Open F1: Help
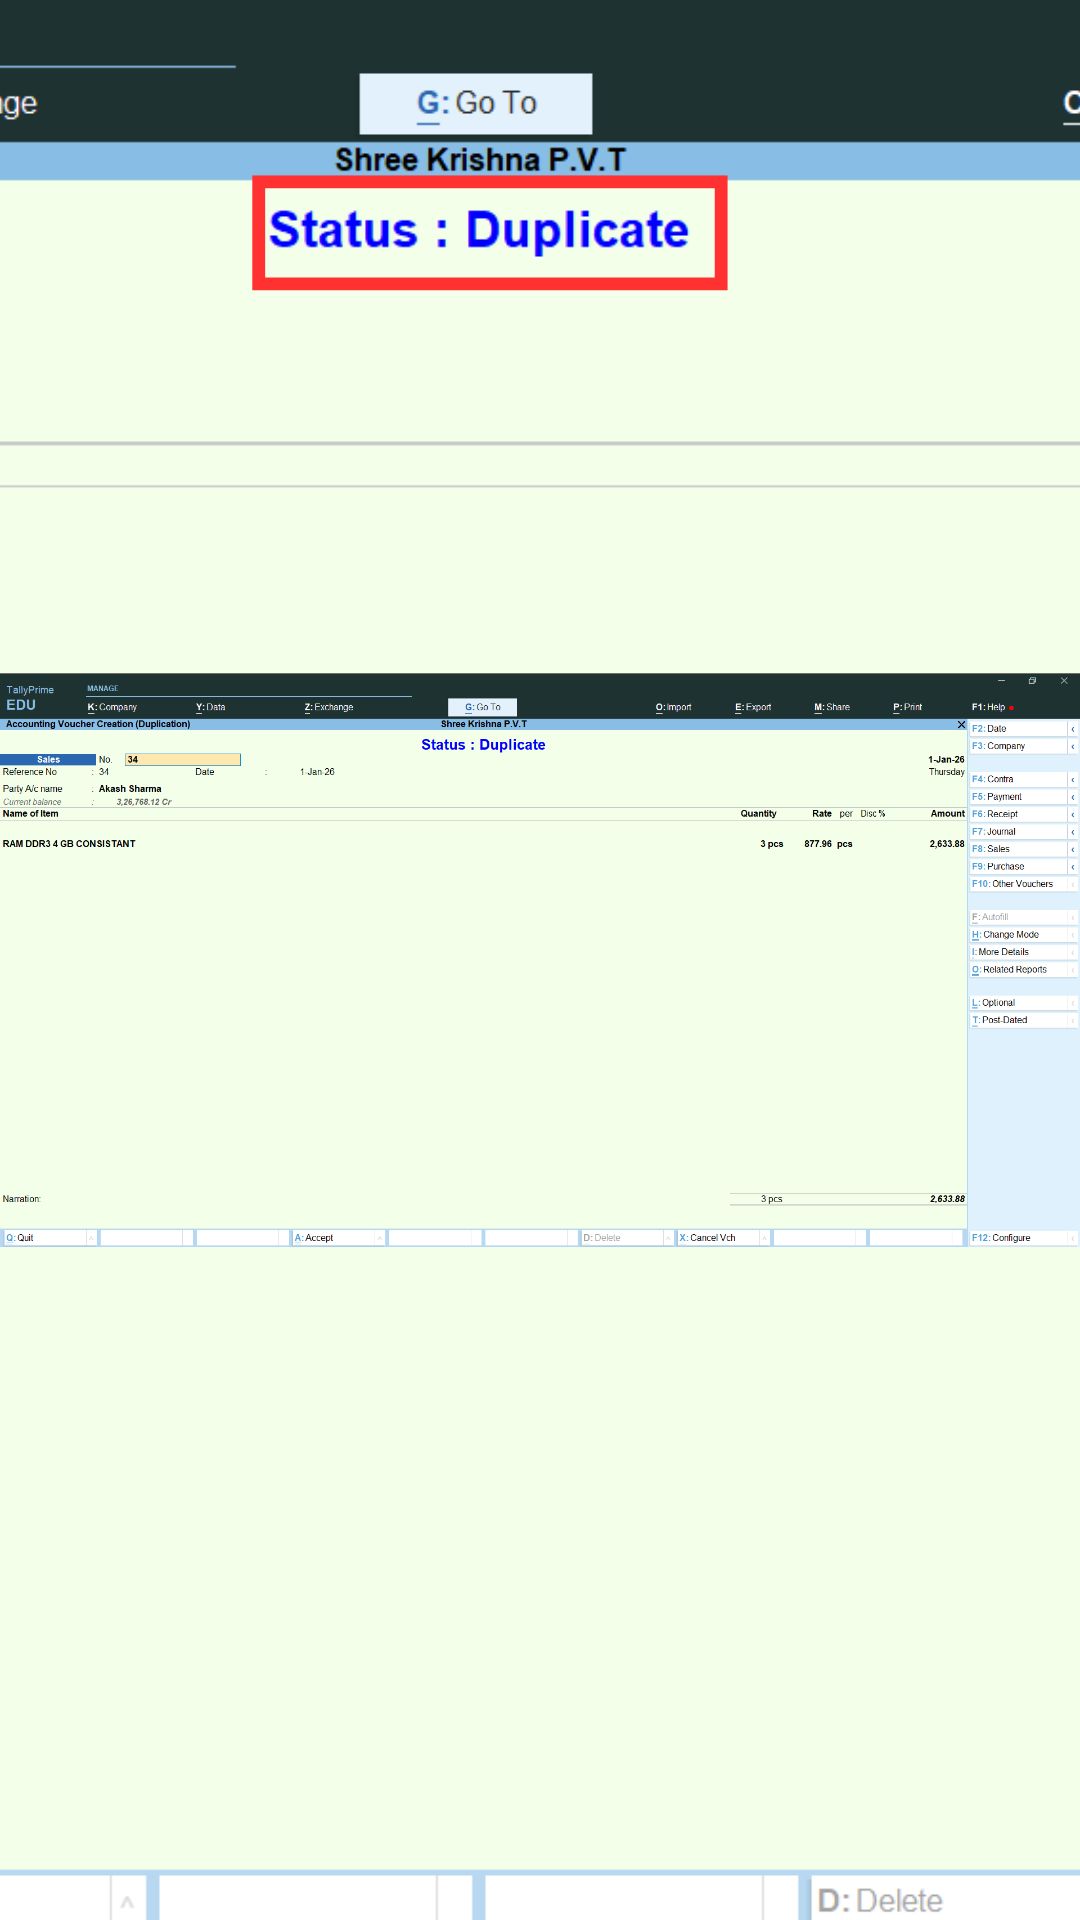 [x=990, y=707]
